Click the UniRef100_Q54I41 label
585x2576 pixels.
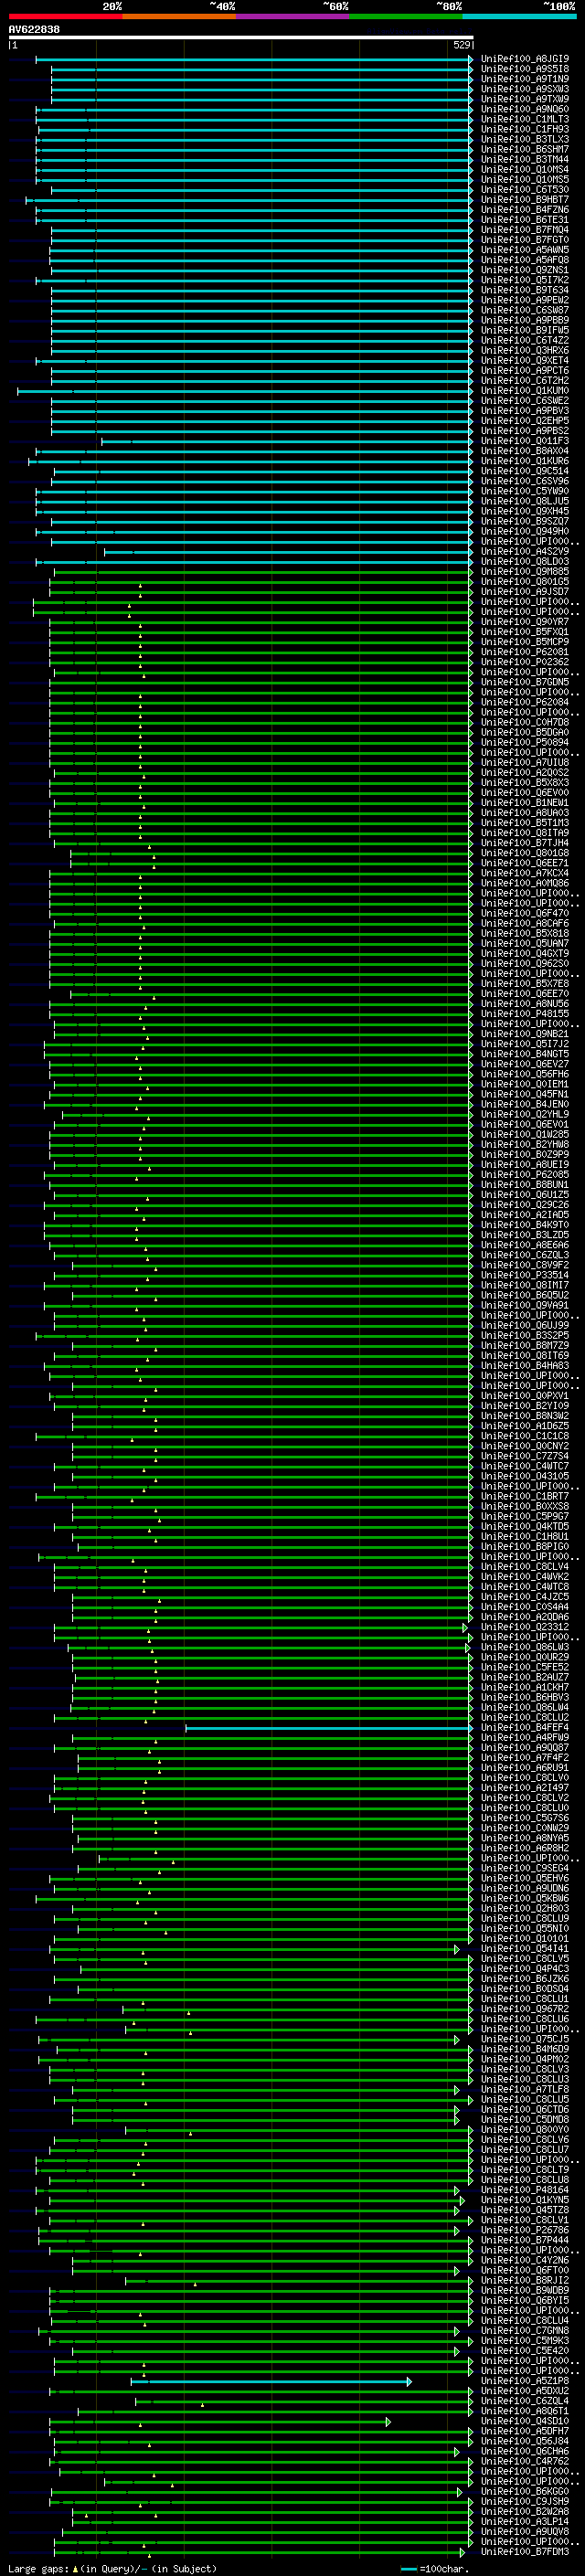pos(525,1948)
